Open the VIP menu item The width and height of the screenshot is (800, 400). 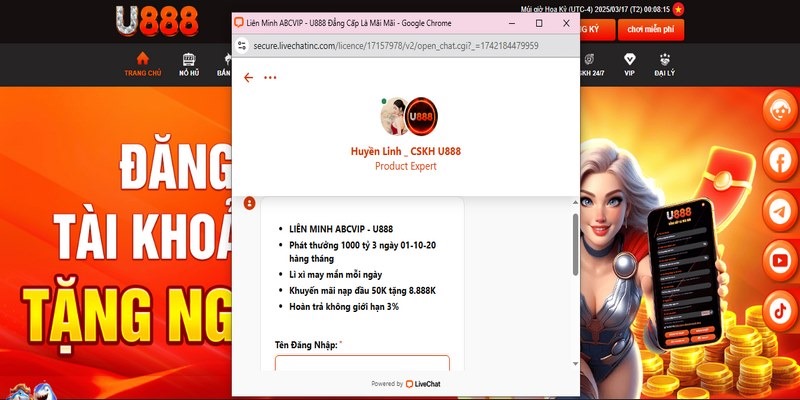pyautogui.click(x=630, y=65)
